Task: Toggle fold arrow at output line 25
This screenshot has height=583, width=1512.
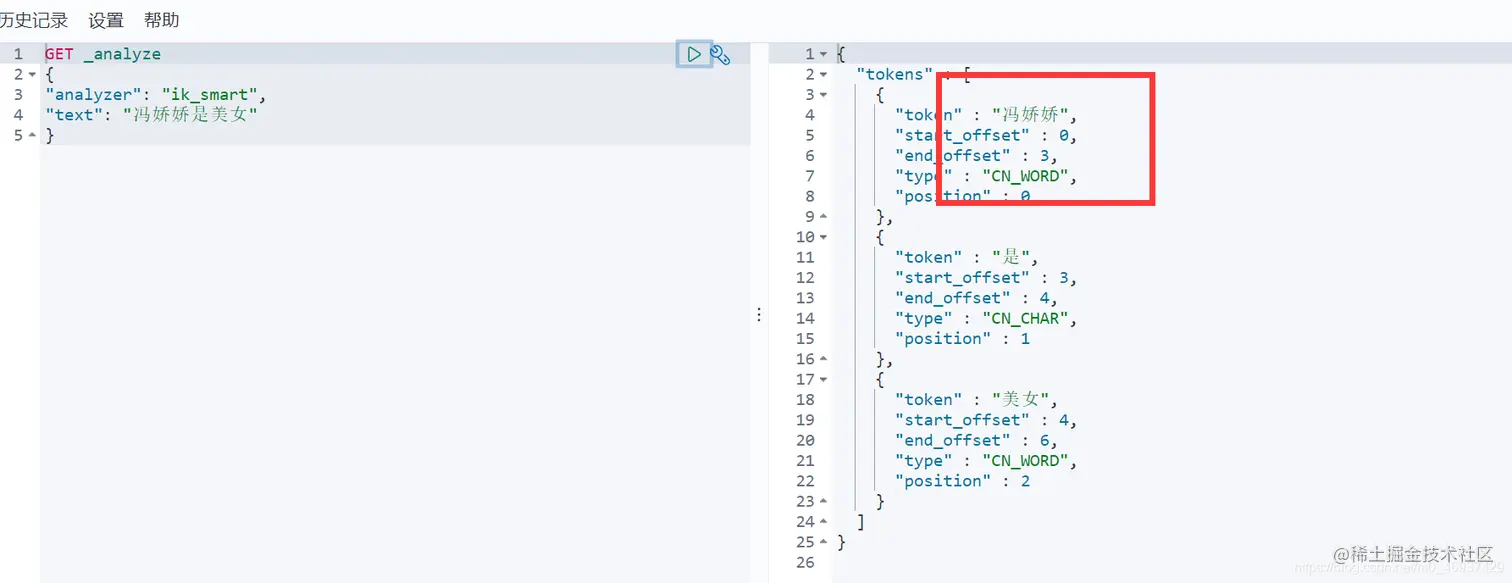Action: pyautogui.click(x=823, y=542)
